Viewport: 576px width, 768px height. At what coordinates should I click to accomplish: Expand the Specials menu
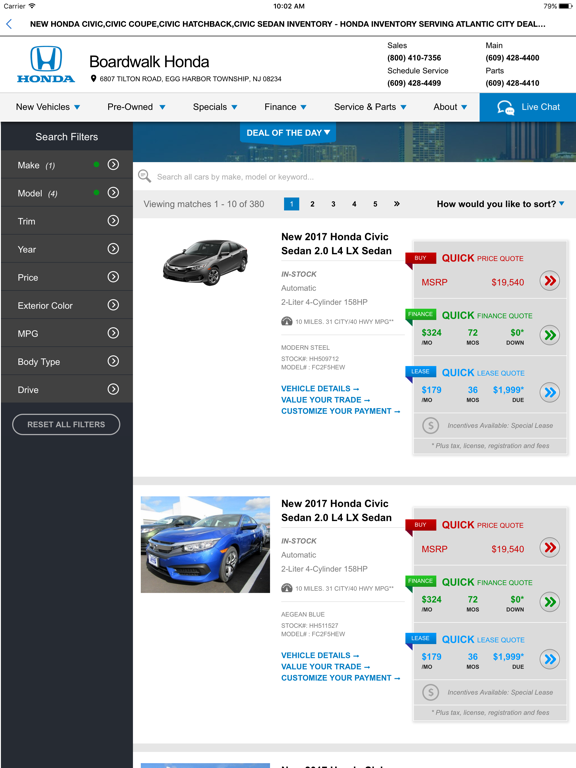click(215, 107)
